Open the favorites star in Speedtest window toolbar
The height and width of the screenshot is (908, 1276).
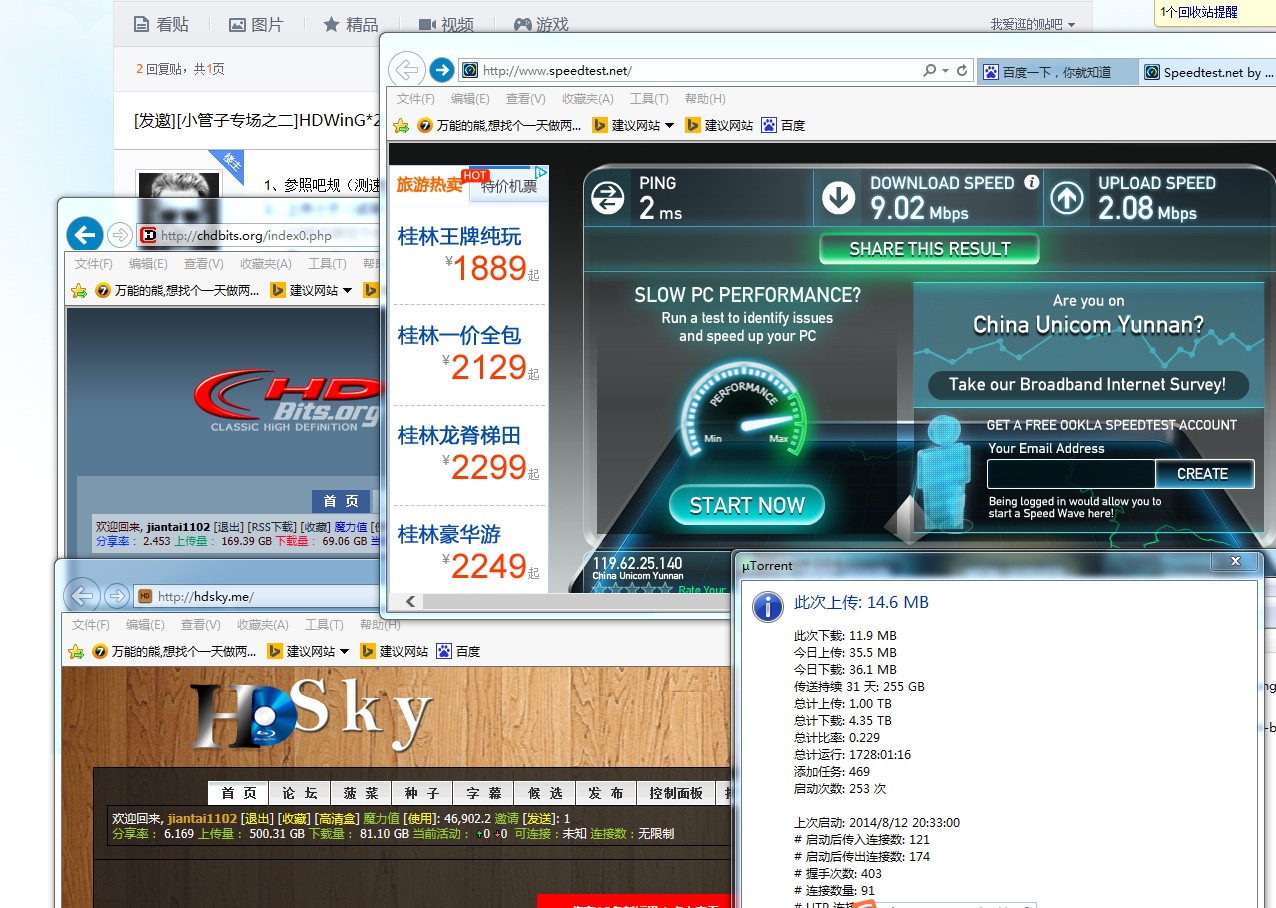(x=401, y=125)
